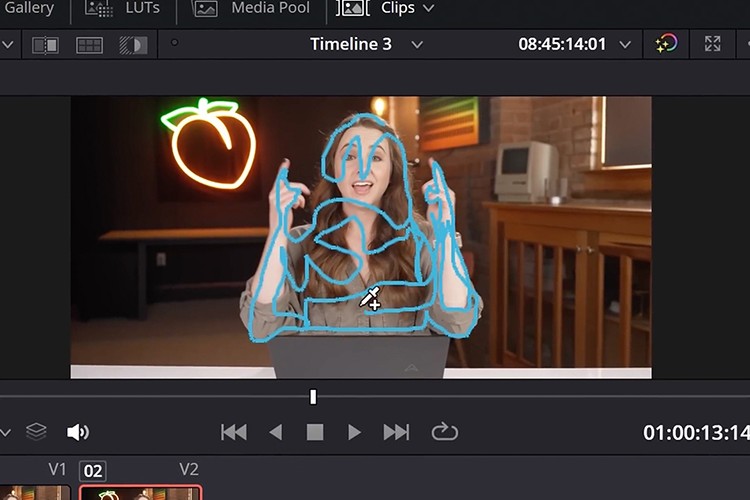Screen dimensions: 750x500
Task: Mute audio with the speaker icon
Action: click(x=77, y=432)
